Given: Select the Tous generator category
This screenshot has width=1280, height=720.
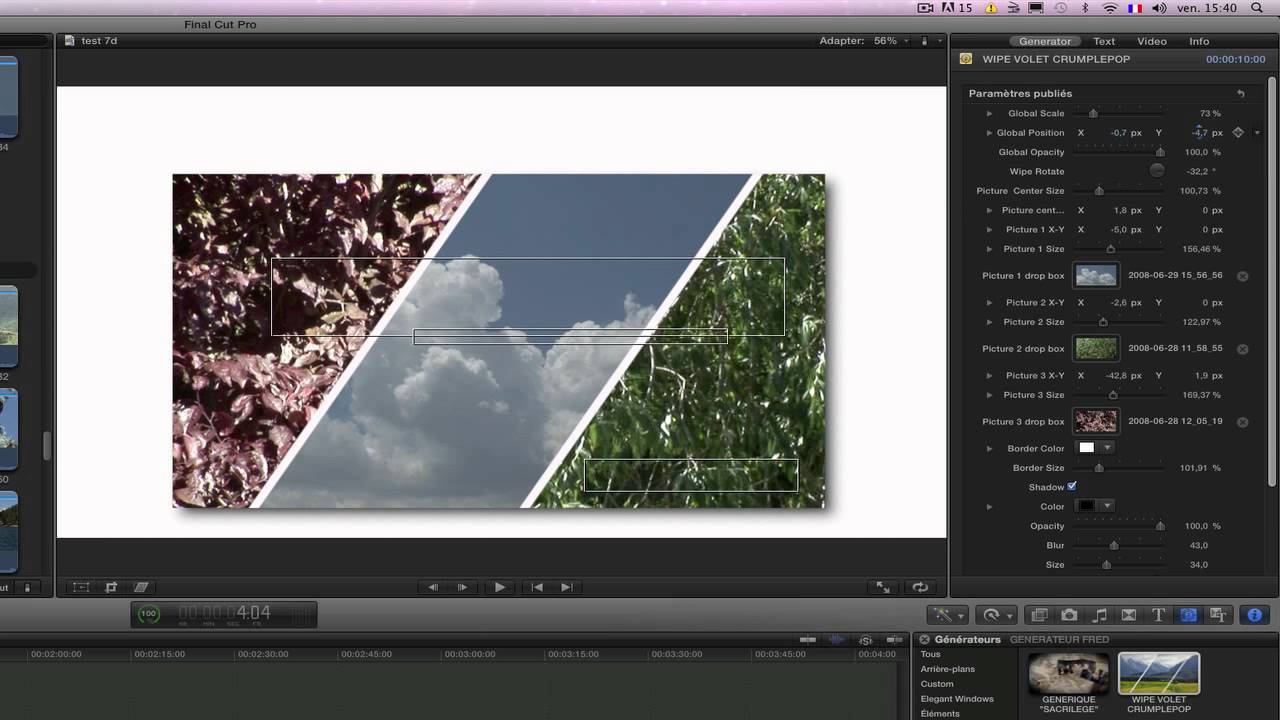Looking at the screenshot, I should coord(931,654).
